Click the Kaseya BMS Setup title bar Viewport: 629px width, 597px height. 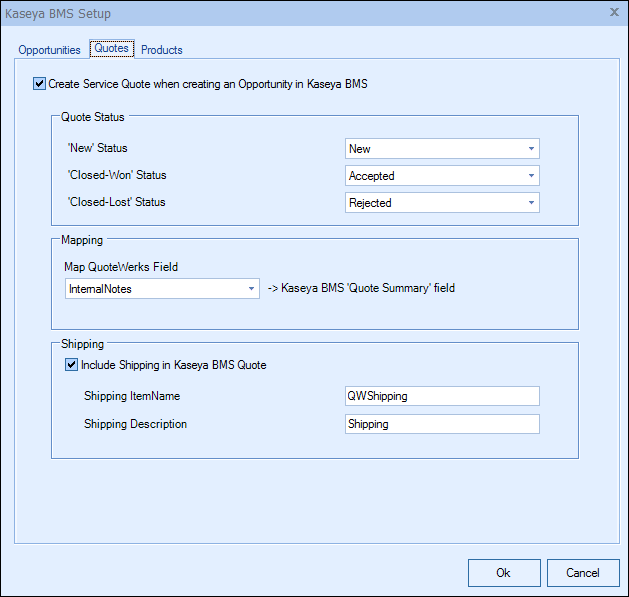coord(300,13)
